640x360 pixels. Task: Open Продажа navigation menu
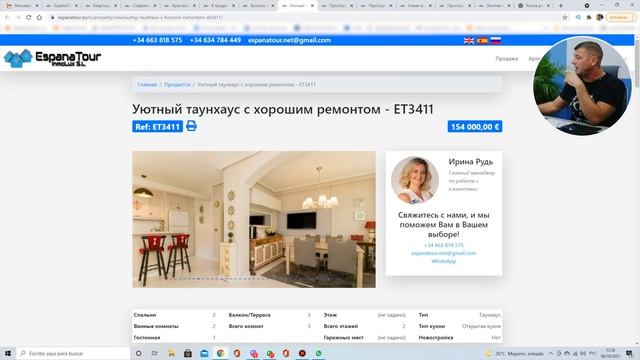pyautogui.click(x=507, y=59)
